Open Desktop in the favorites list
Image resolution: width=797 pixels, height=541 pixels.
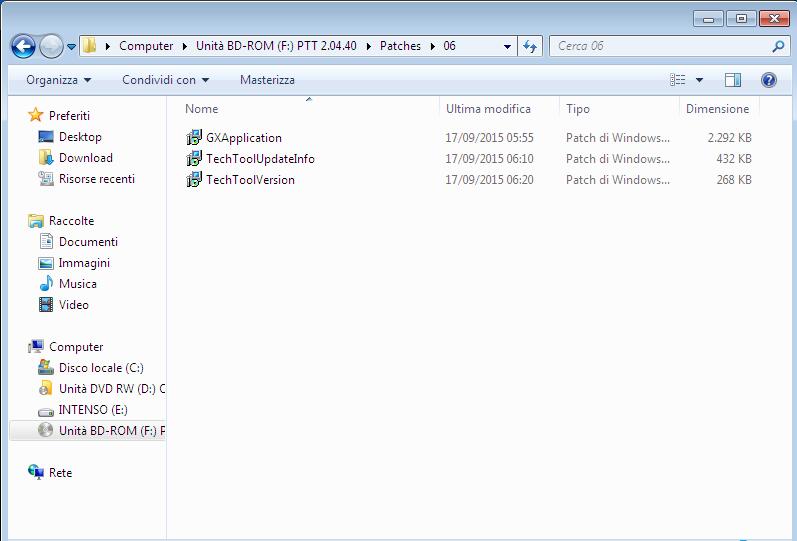[80, 137]
